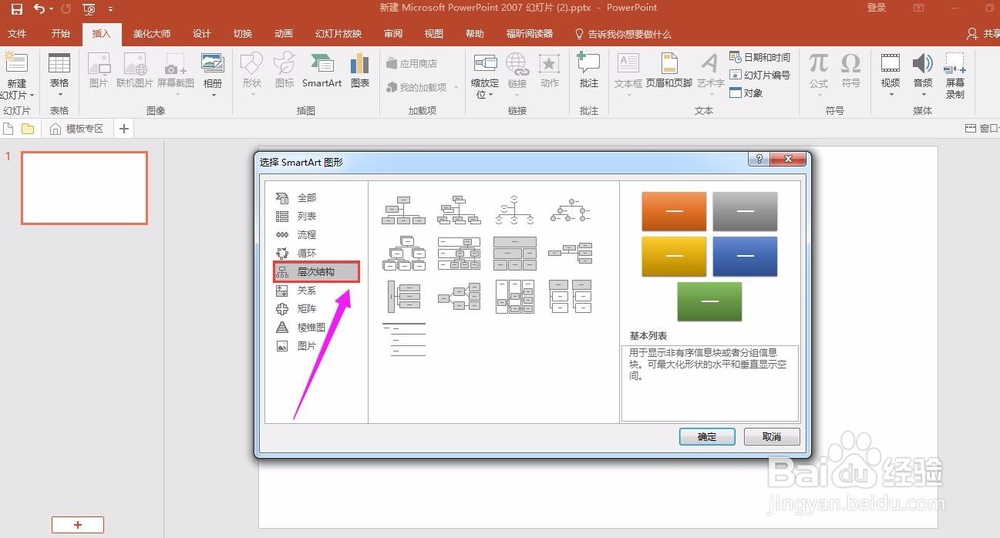
Task: Open the New Slide (新建幻灯片) button
Action: click(x=17, y=76)
